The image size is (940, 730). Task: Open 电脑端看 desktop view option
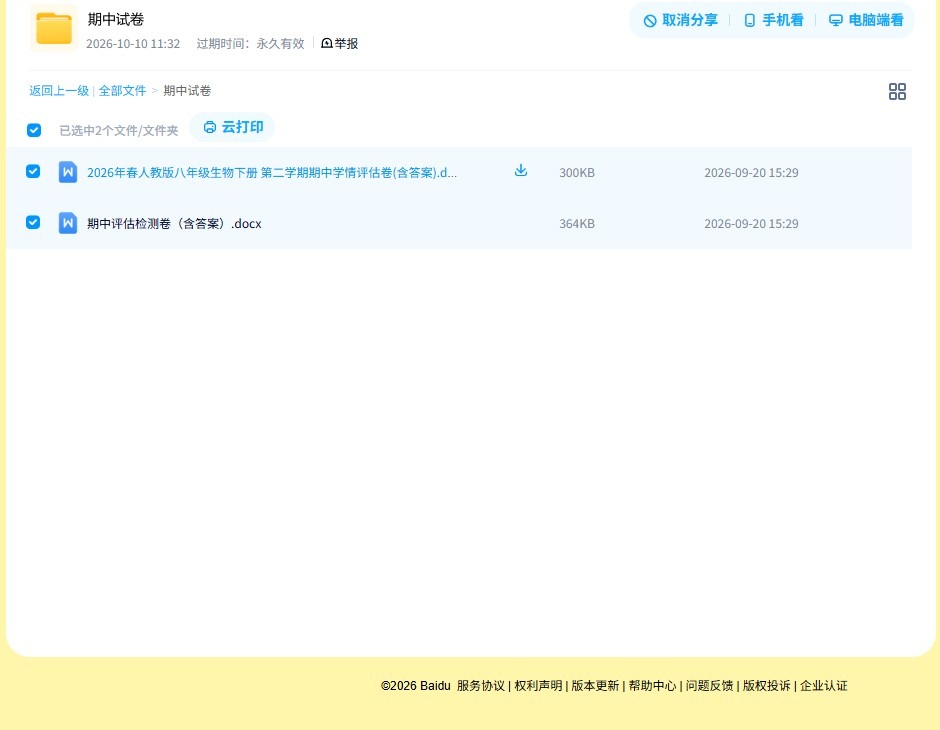[866, 20]
